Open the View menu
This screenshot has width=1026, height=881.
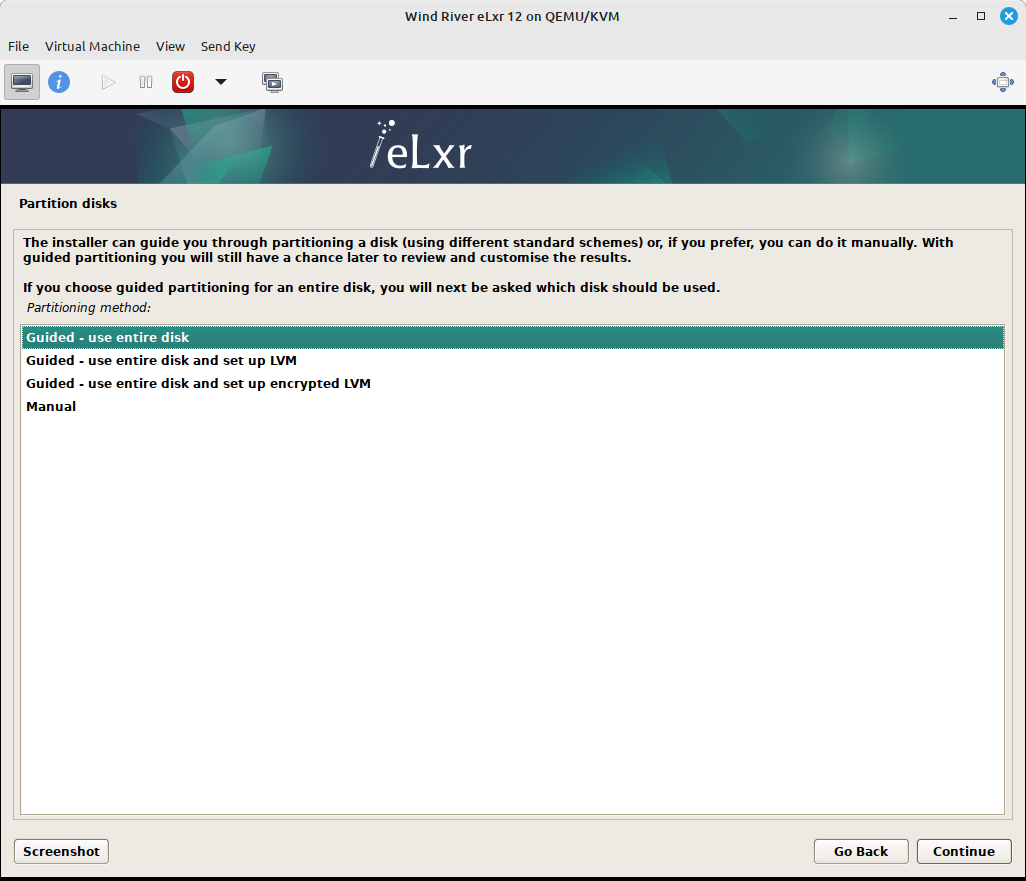click(170, 46)
